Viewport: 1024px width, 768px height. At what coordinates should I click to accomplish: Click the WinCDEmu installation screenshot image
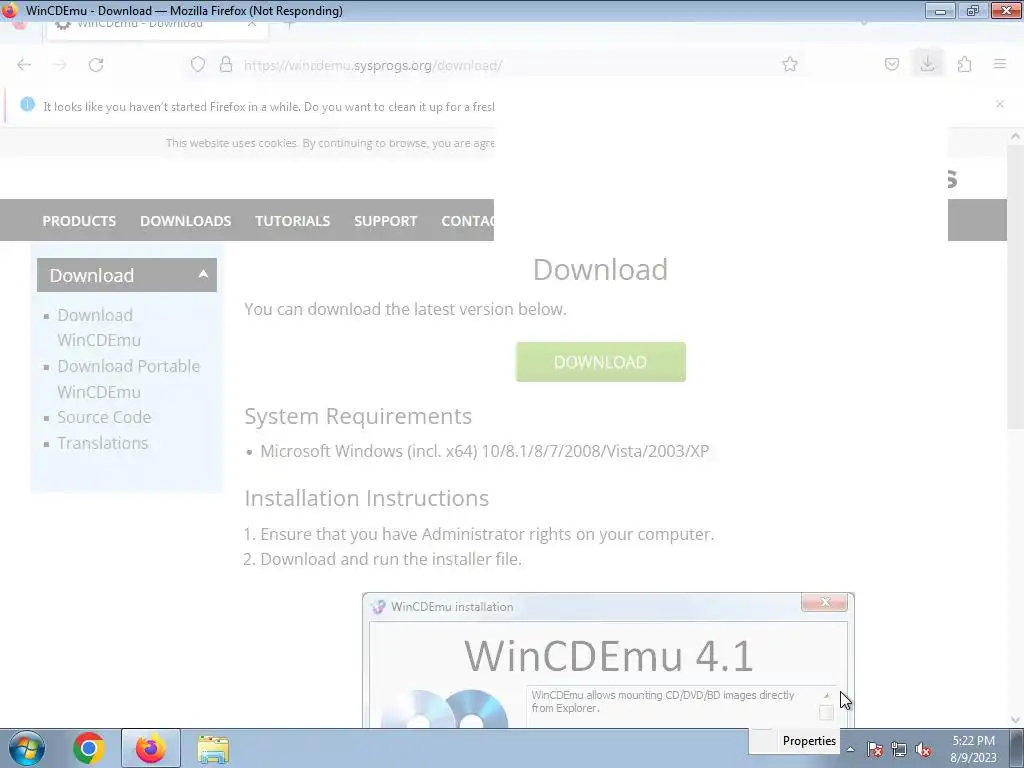[x=608, y=660]
